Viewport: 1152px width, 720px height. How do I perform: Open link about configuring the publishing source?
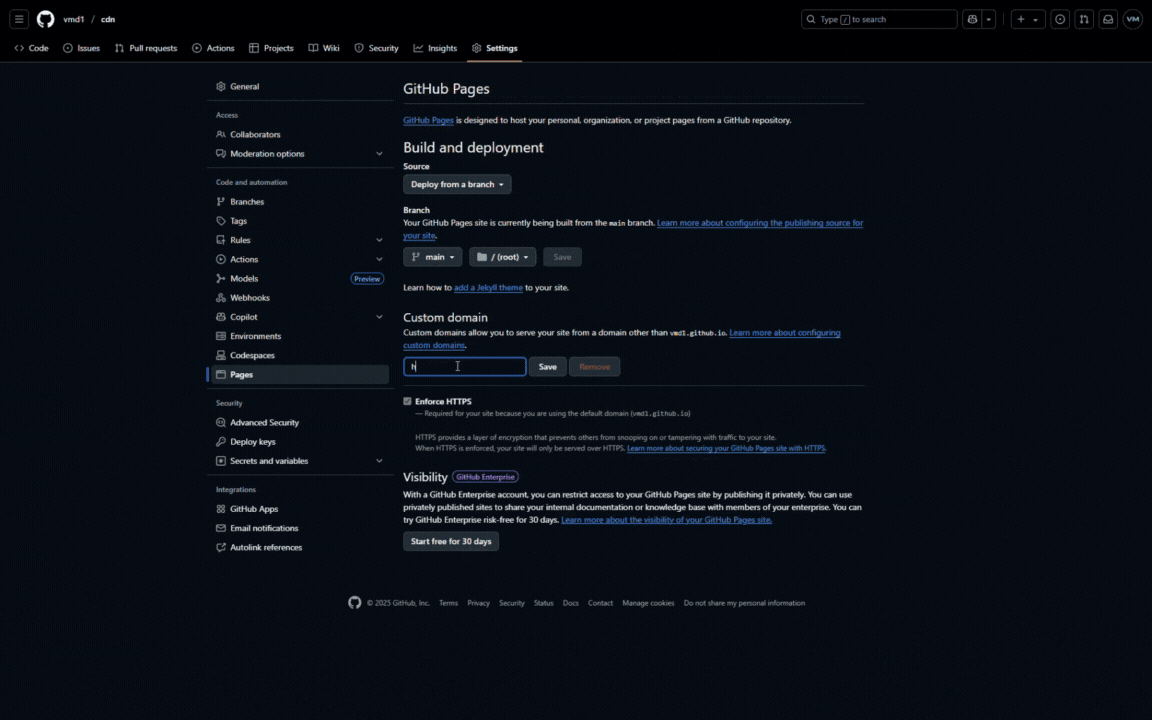click(760, 223)
